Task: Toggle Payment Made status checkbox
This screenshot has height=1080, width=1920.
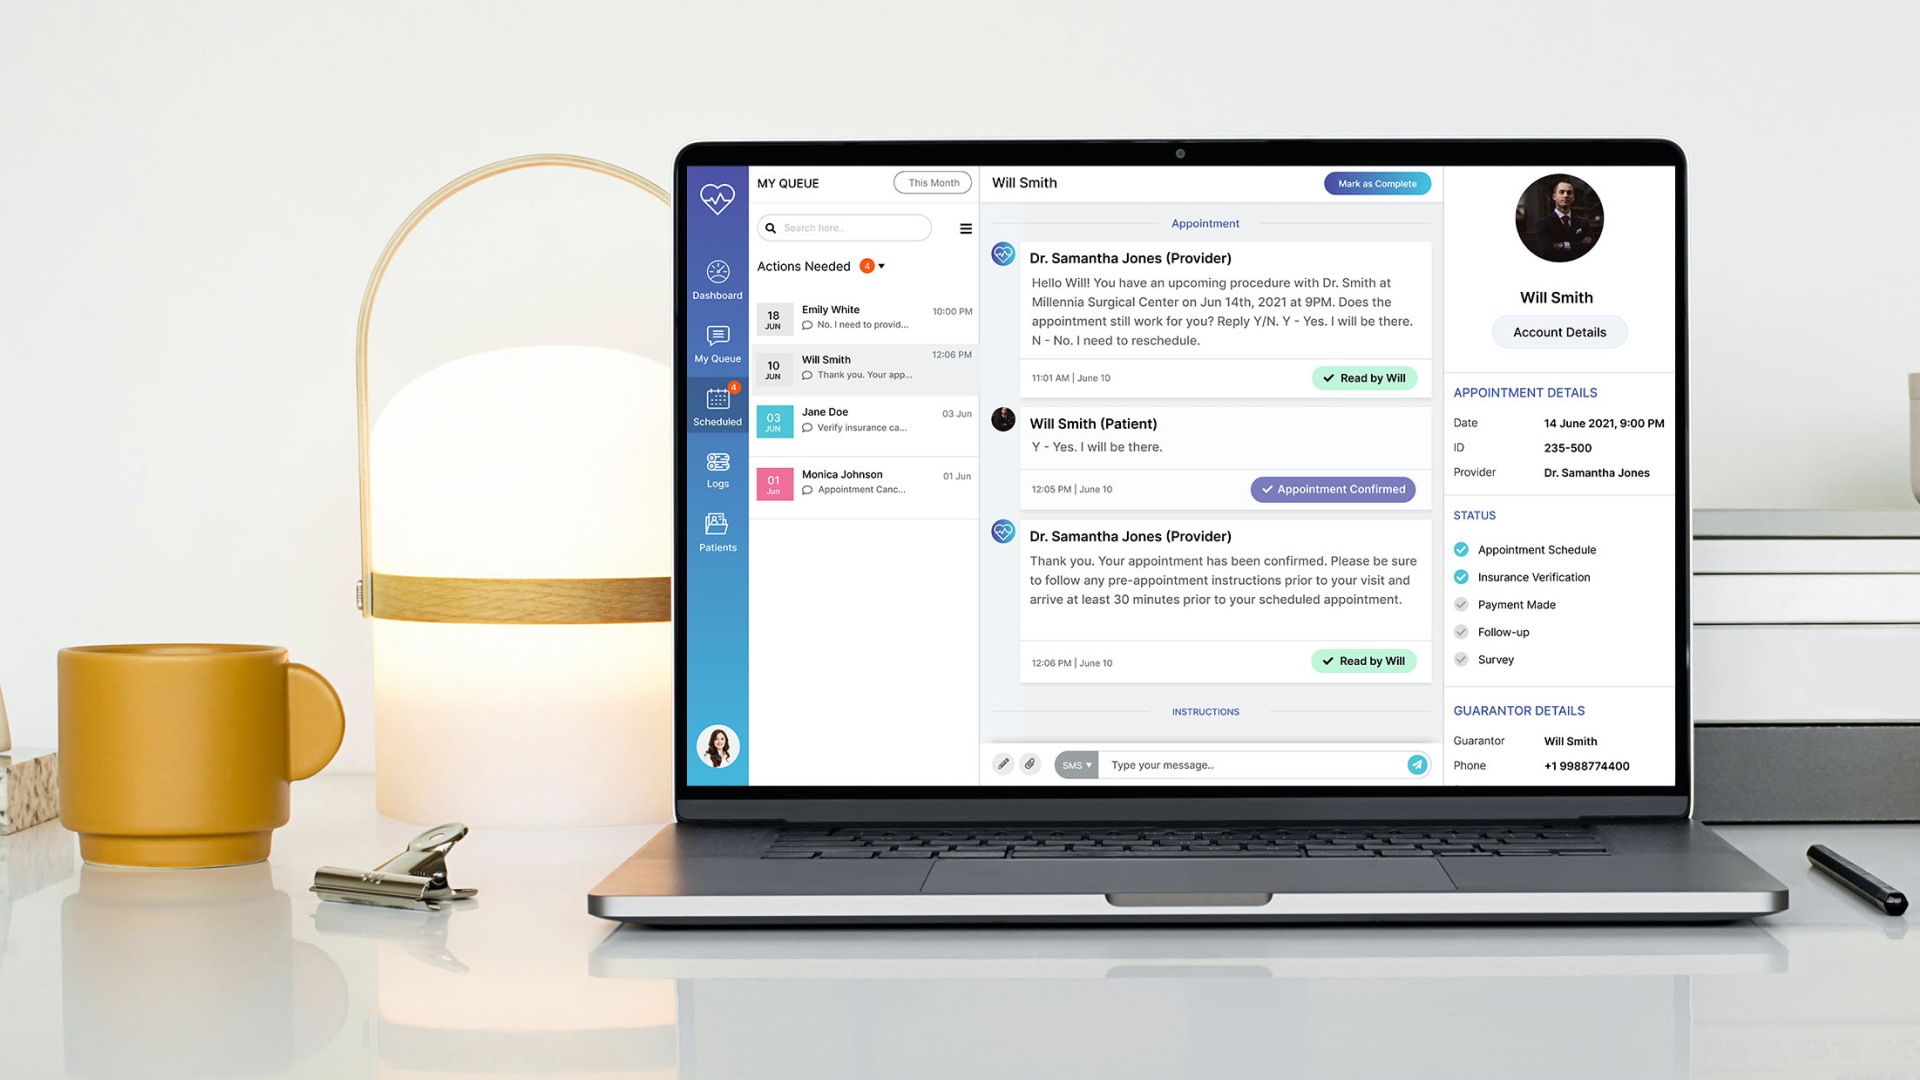Action: pos(1460,604)
